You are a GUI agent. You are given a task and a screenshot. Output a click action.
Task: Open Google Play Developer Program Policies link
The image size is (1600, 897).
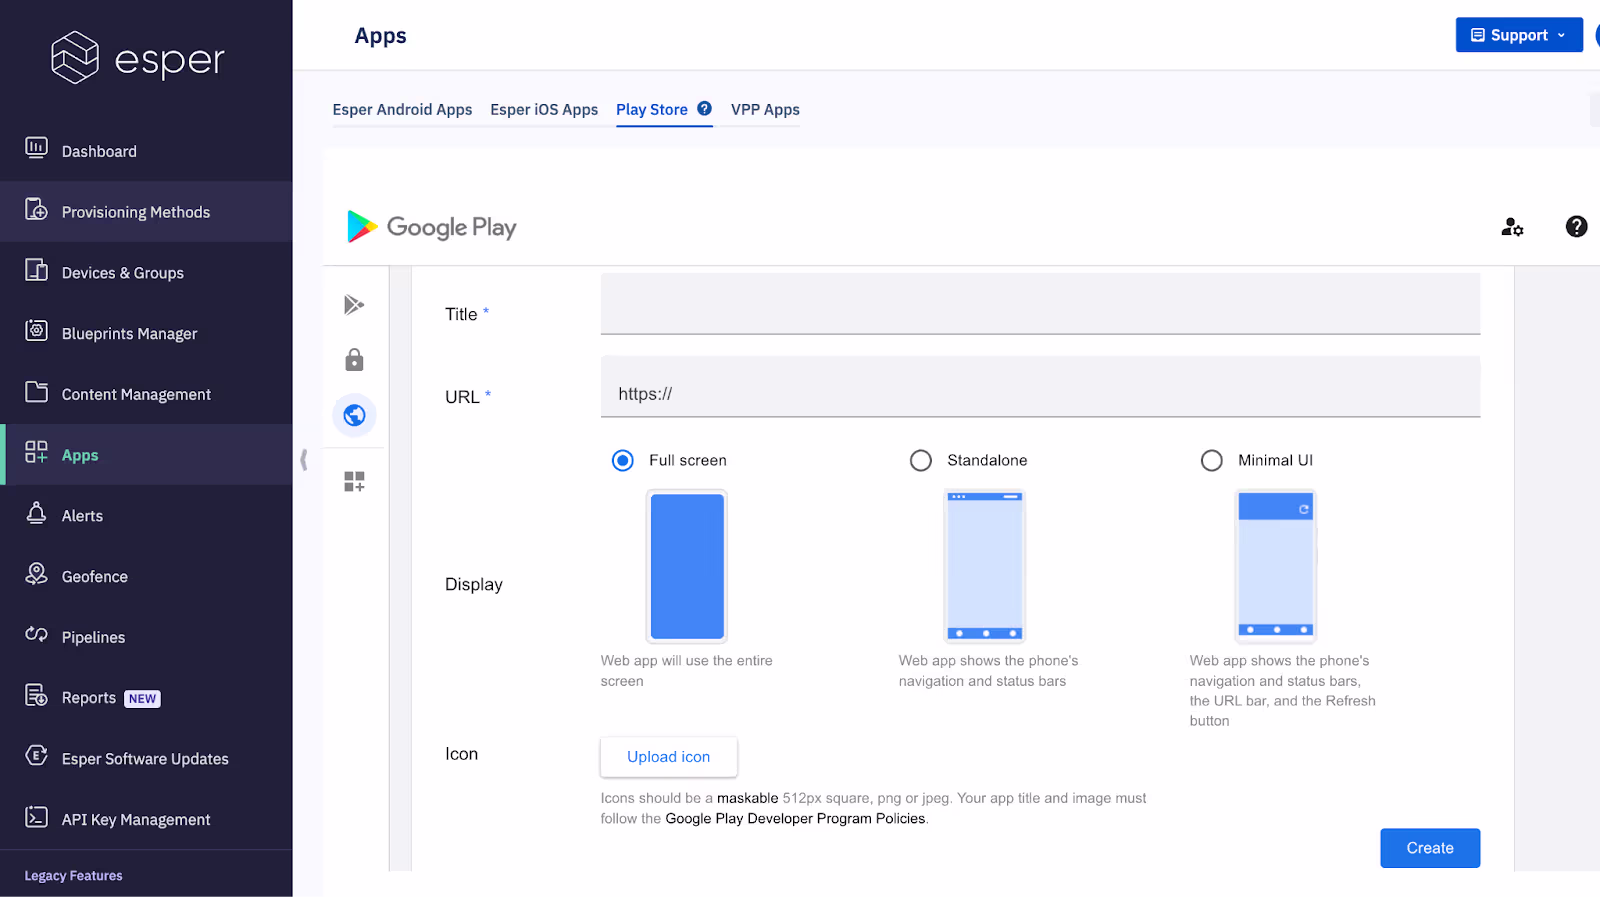[x=795, y=818]
